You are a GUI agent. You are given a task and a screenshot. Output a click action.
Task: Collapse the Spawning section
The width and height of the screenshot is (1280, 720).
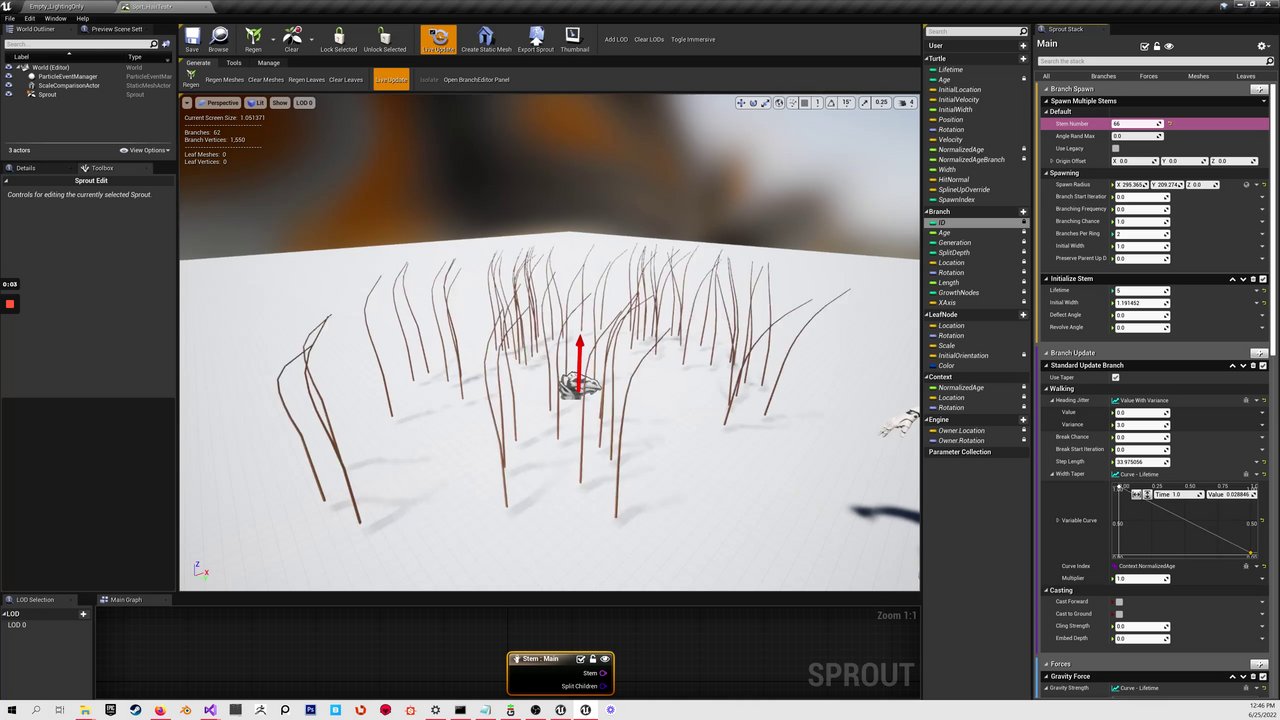pos(1047,173)
